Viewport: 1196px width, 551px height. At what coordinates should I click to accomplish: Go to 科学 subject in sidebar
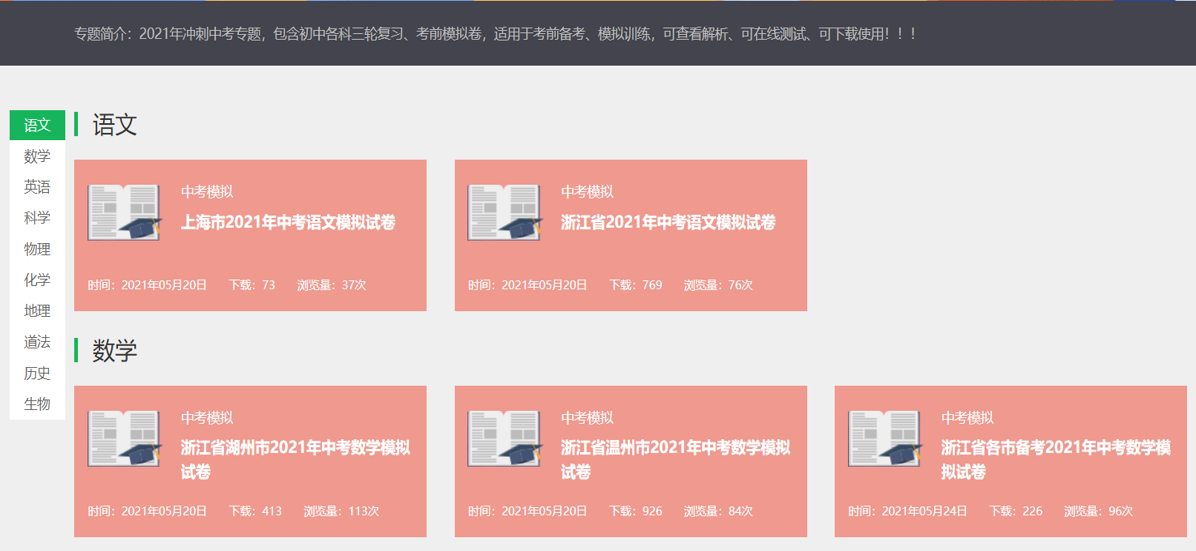[x=37, y=218]
